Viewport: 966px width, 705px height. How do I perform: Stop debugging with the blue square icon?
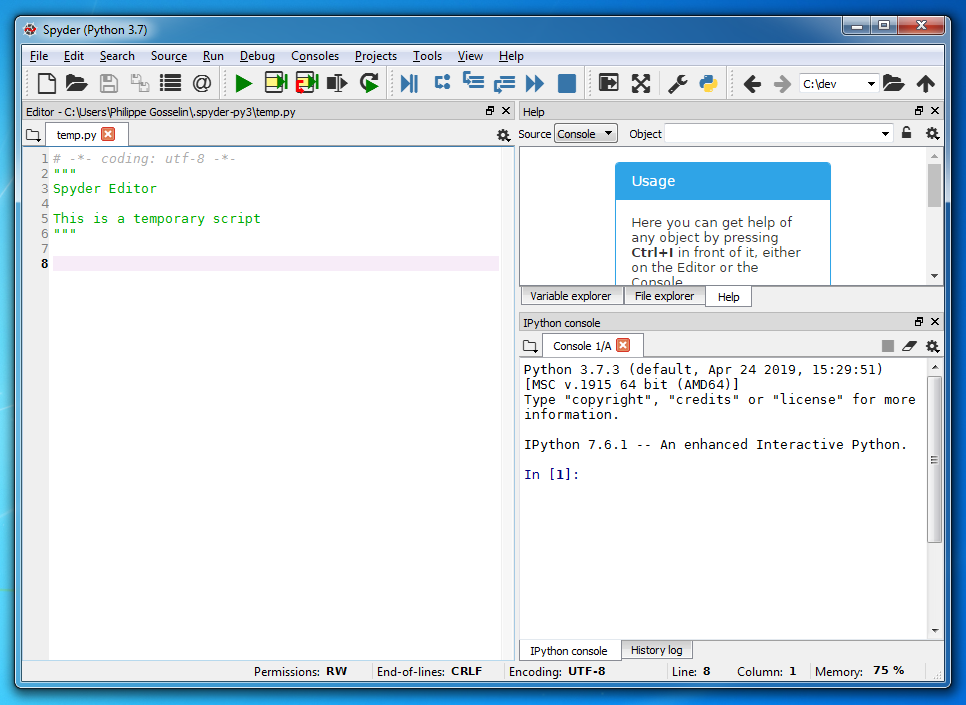click(x=567, y=83)
